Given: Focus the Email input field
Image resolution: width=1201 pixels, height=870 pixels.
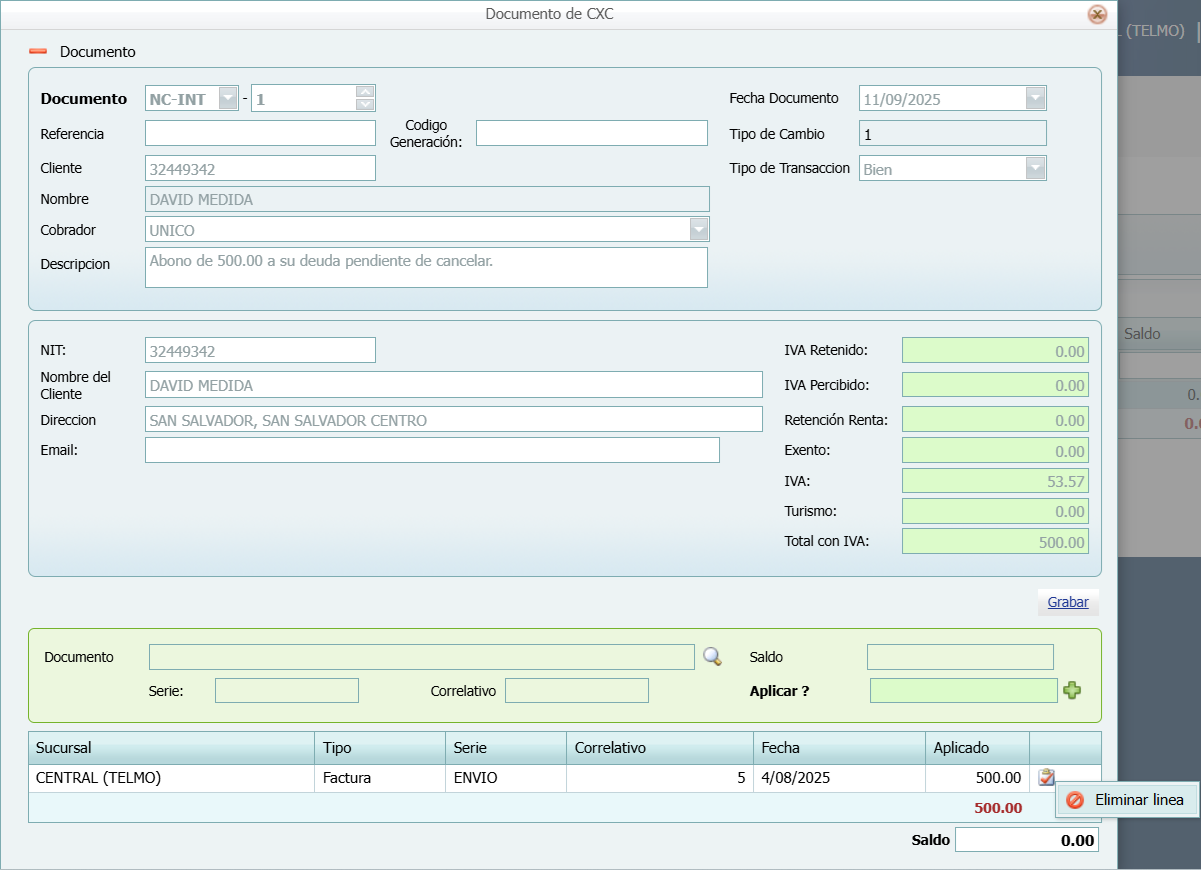Looking at the screenshot, I should [432, 450].
